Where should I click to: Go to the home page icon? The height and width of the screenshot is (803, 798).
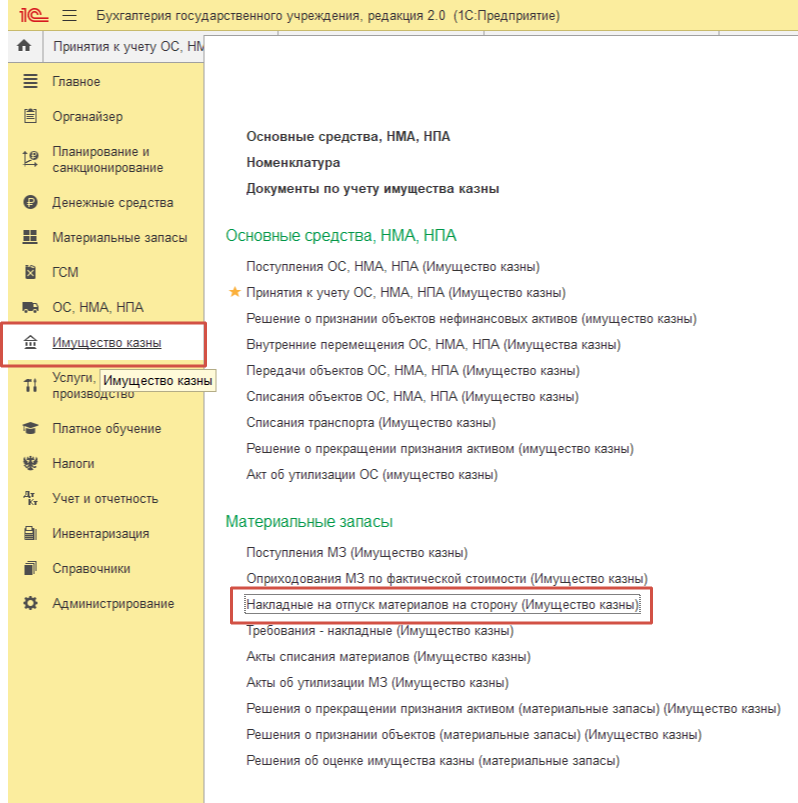24,46
